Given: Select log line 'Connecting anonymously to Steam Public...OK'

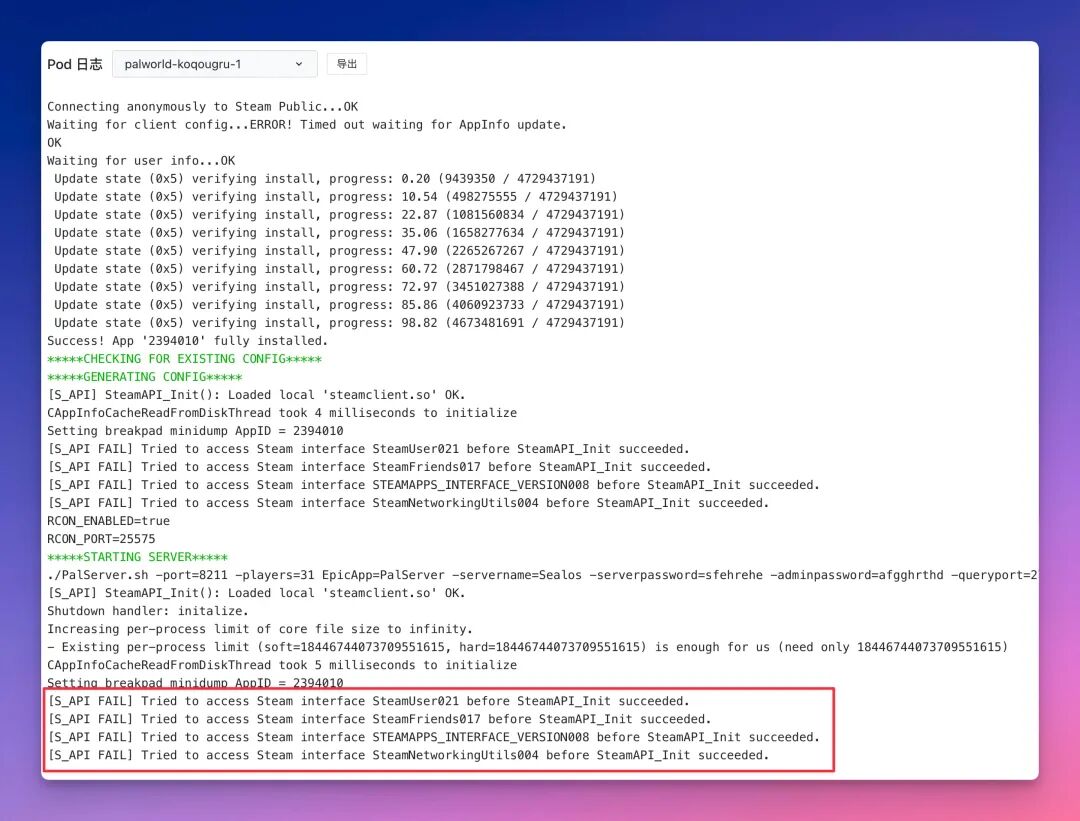Looking at the screenshot, I should 202,107.
